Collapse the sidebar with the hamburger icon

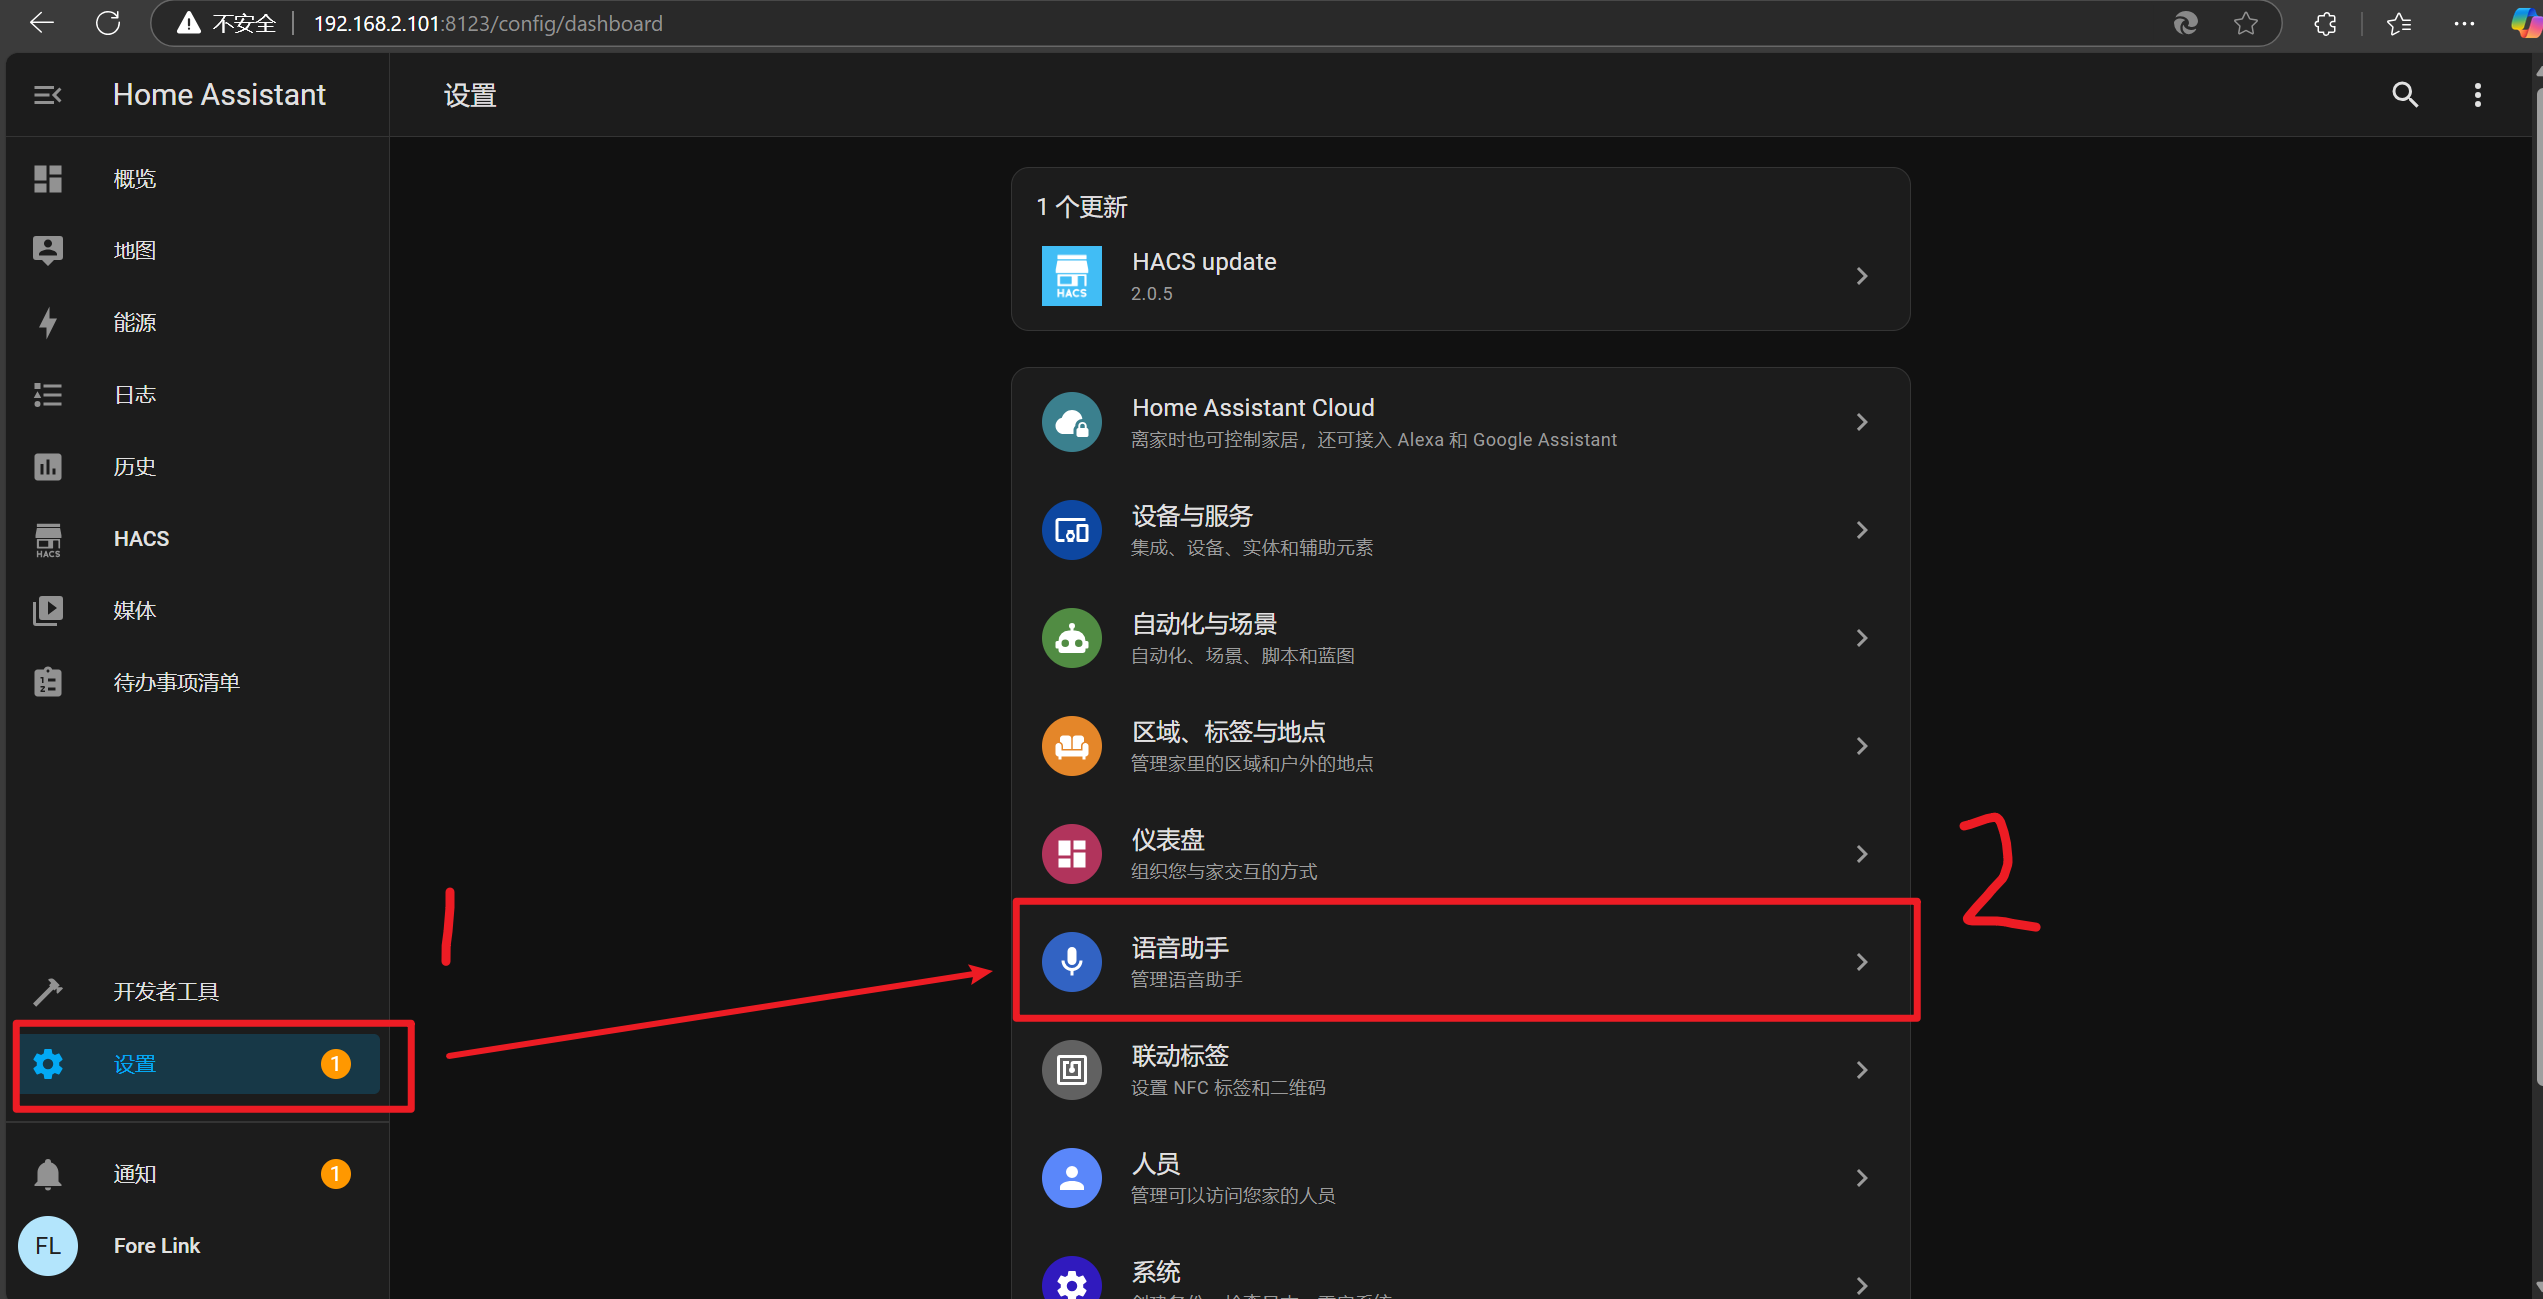[47, 95]
